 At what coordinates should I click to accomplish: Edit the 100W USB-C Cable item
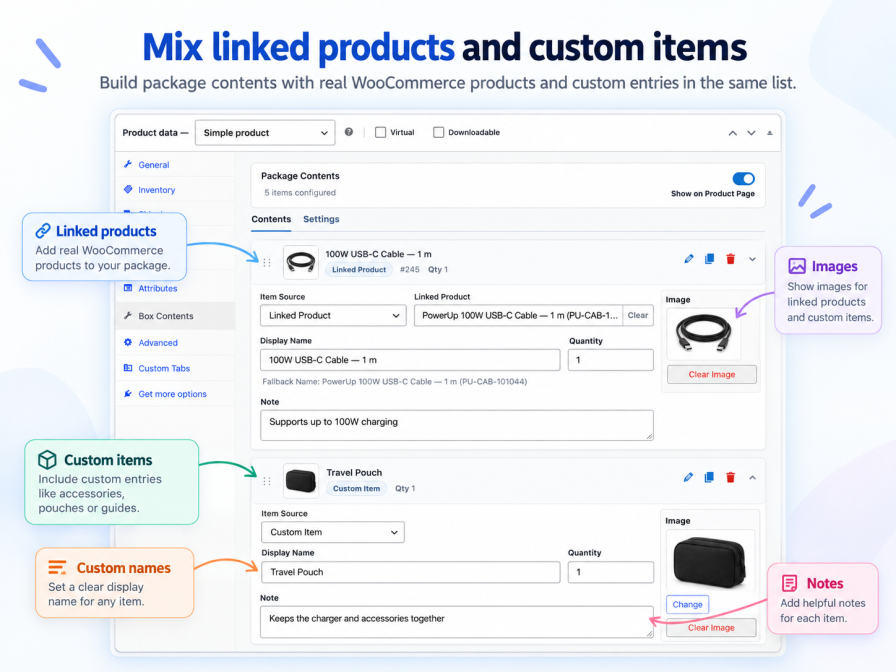689,259
